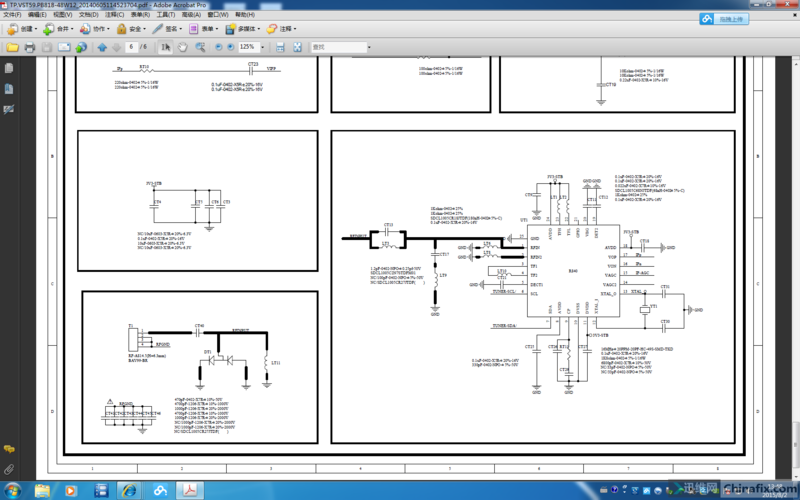This screenshot has height=500, width=800.
Task: Open the 安全 (Security) dropdown
Action: (134, 29)
